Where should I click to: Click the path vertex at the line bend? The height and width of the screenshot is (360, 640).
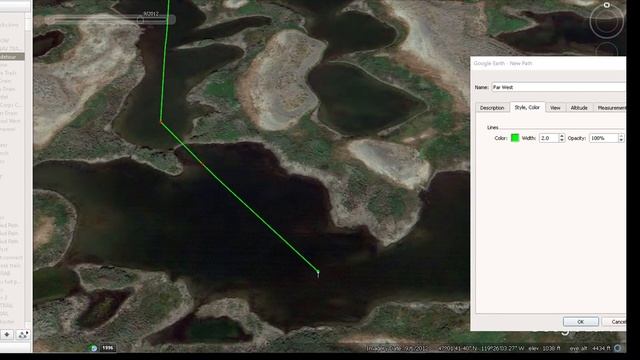click(x=161, y=122)
